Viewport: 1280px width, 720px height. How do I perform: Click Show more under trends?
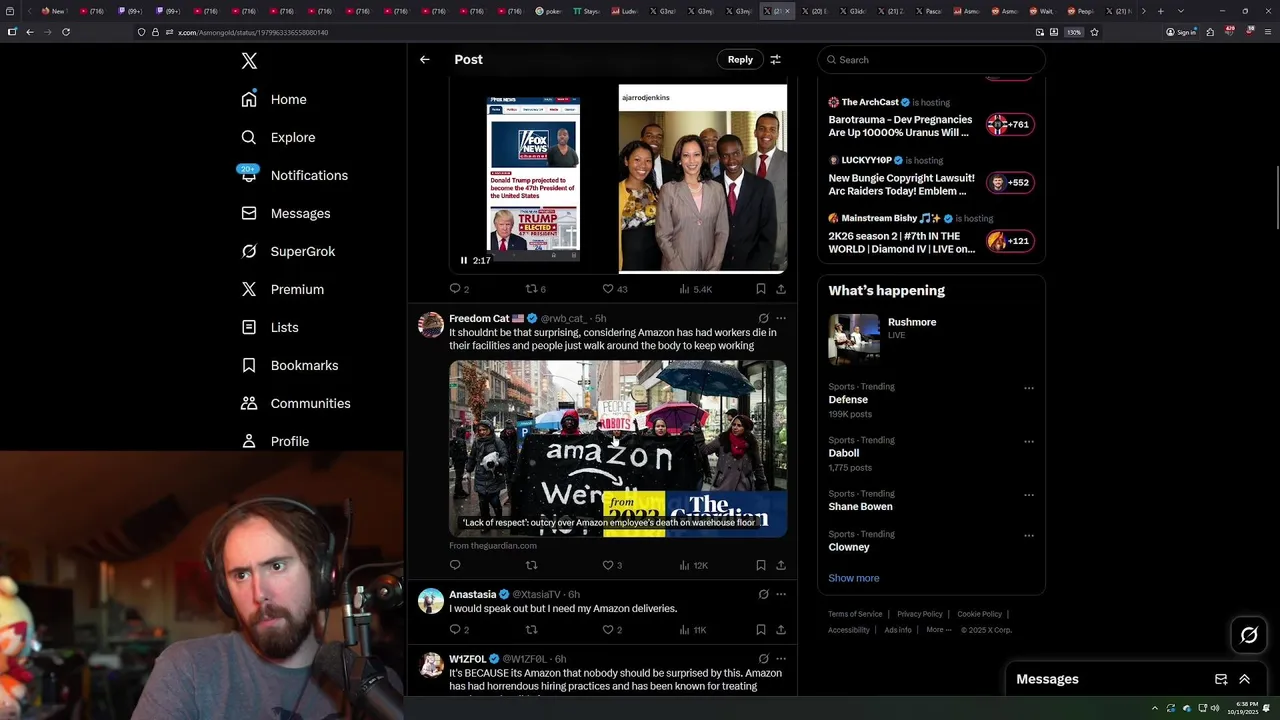point(853,578)
